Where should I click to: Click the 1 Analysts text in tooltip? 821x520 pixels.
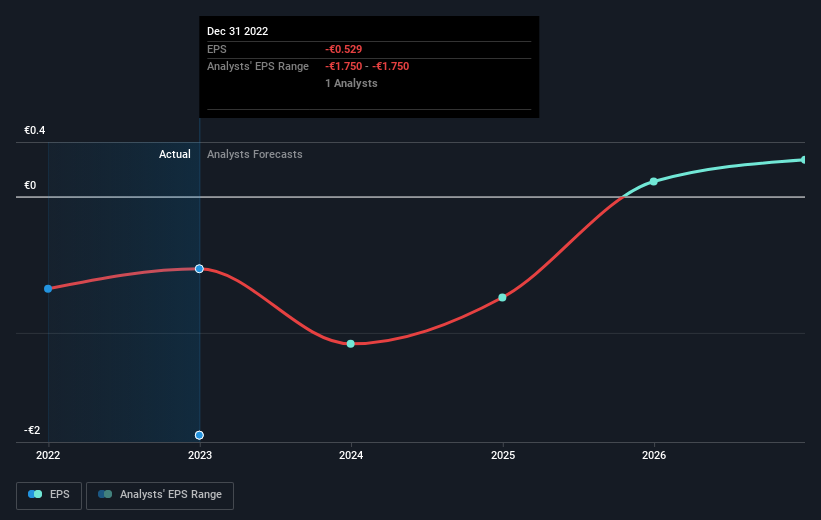click(351, 83)
